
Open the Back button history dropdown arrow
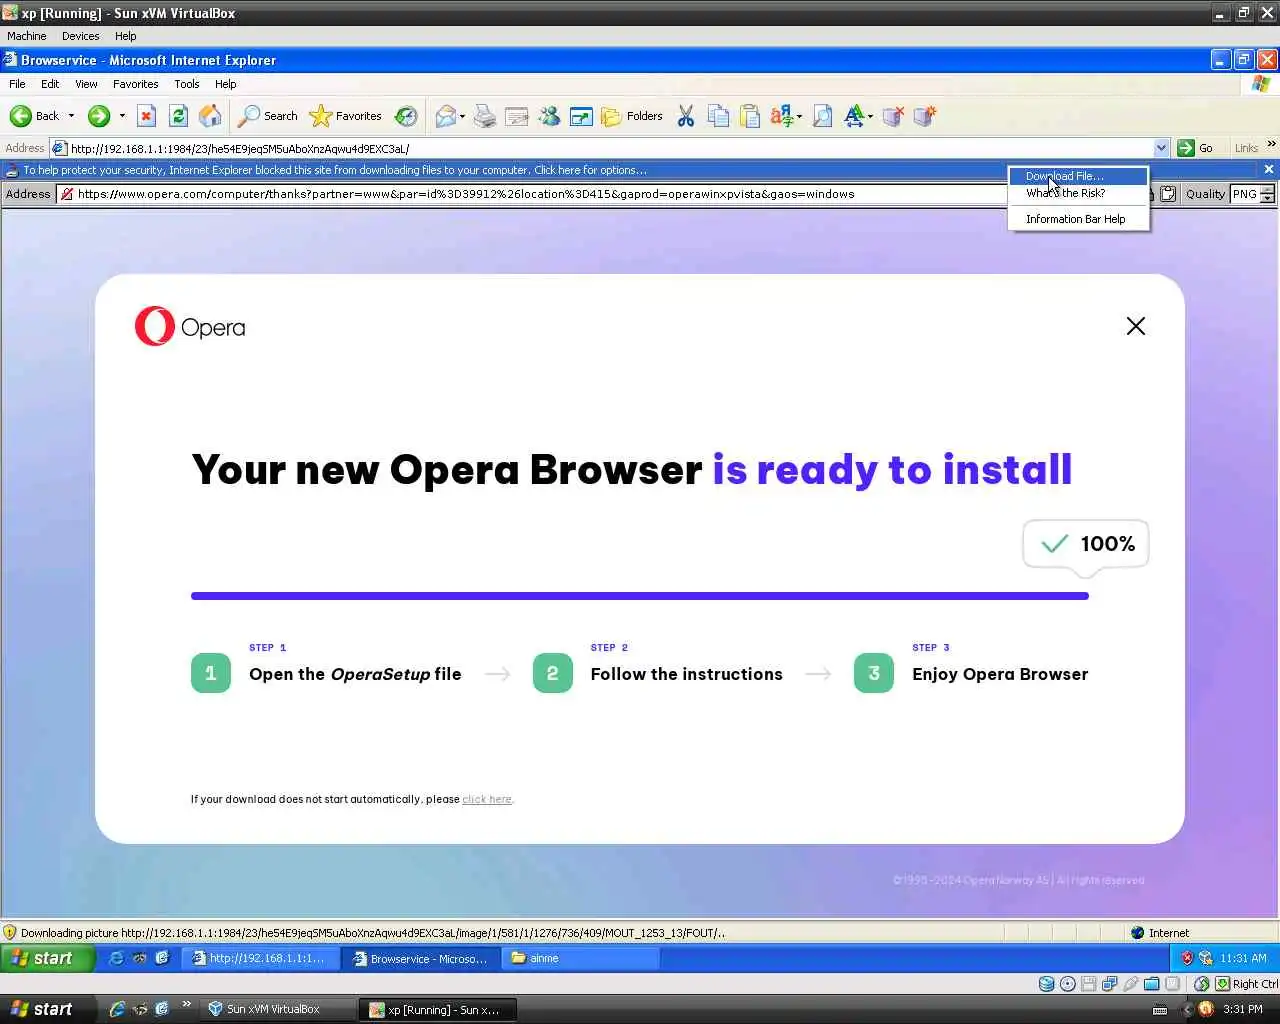click(71, 116)
